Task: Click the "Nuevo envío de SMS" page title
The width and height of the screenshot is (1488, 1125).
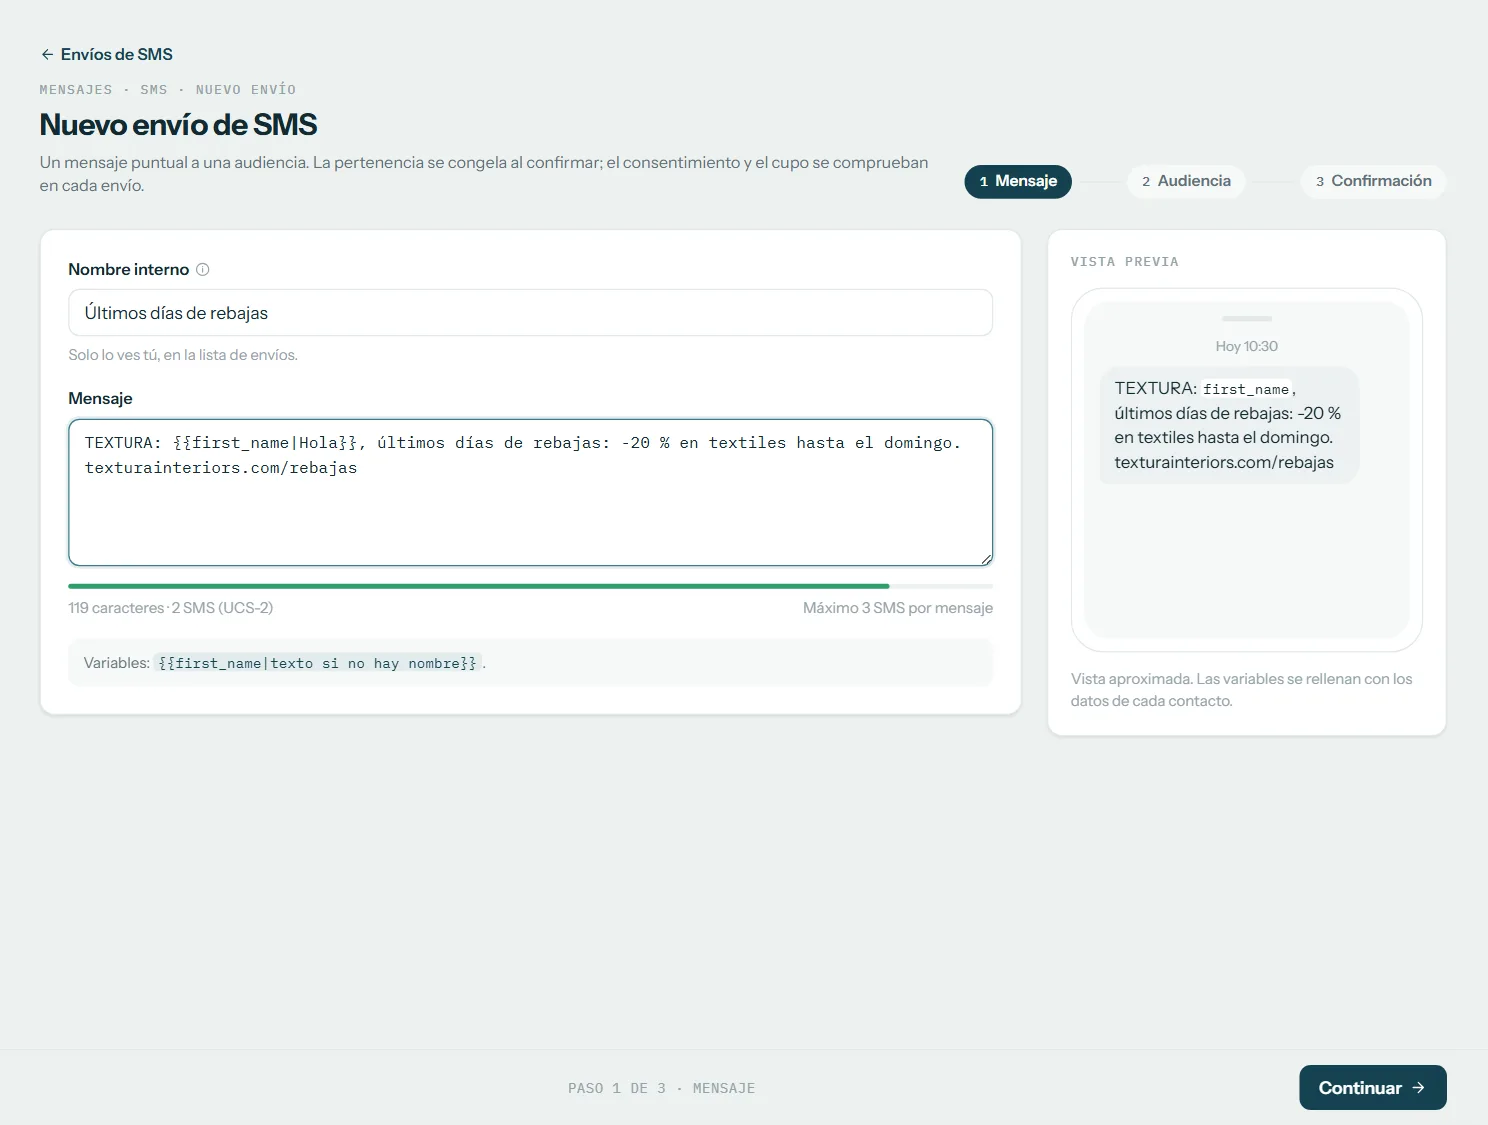Action: (x=178, y=125)
